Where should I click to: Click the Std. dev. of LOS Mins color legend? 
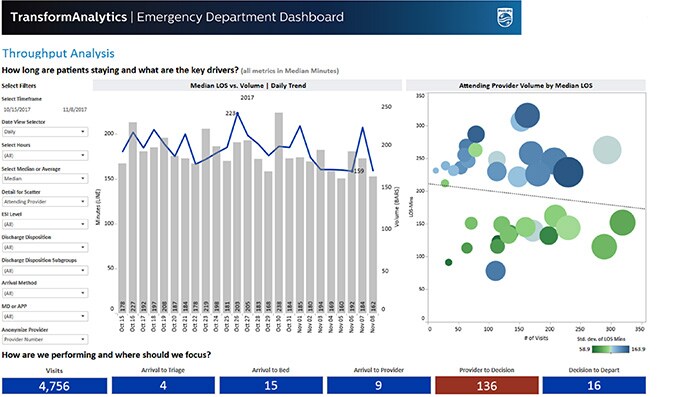point(610,349)
